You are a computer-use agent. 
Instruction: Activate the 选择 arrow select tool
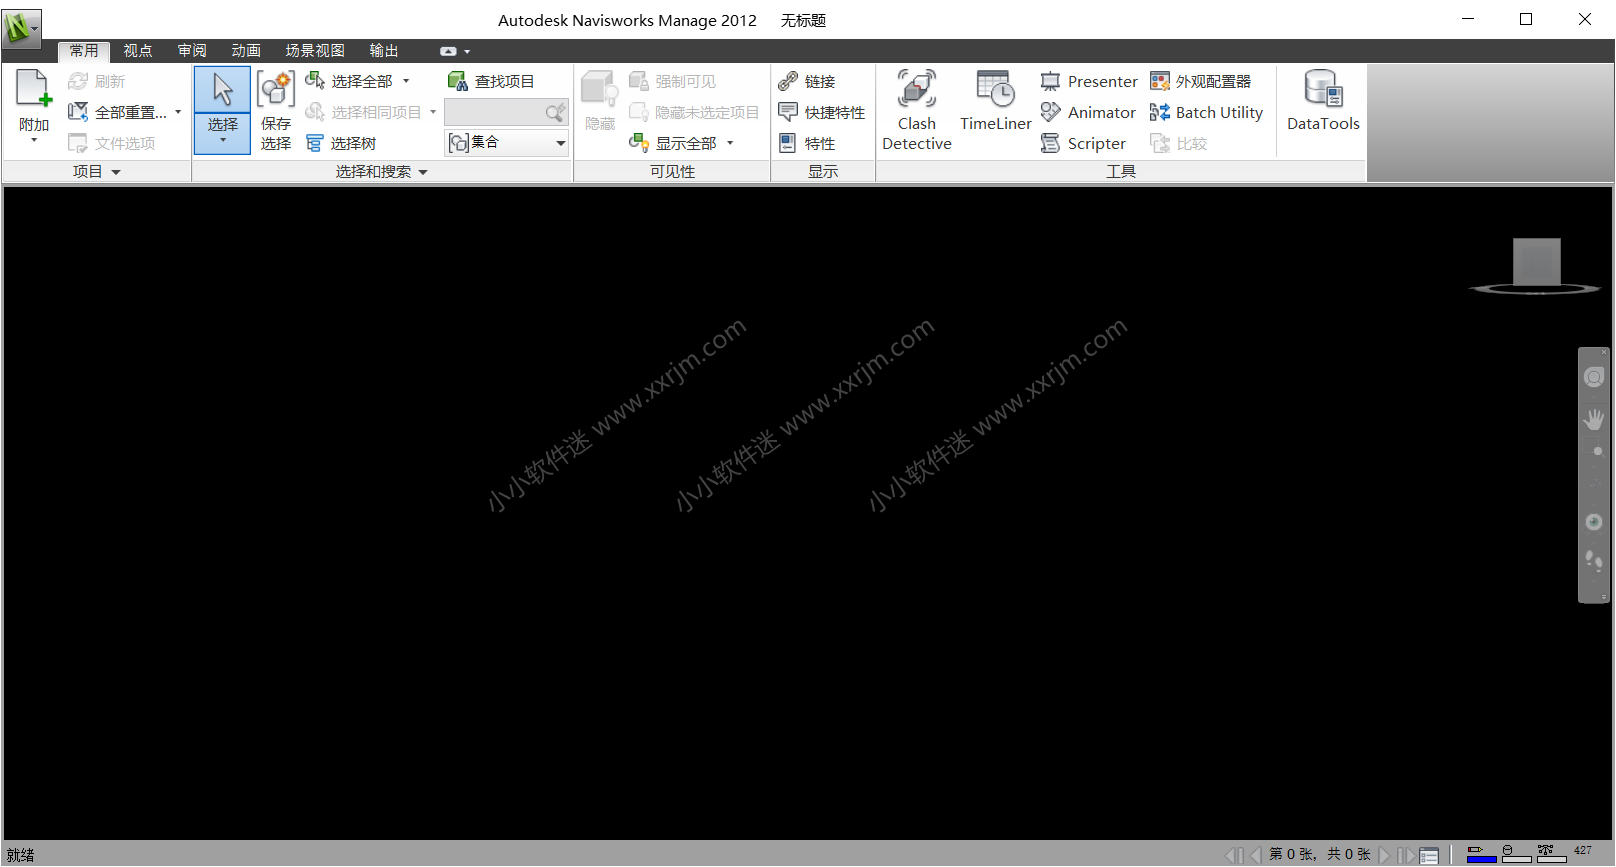[x=222, y=90]
